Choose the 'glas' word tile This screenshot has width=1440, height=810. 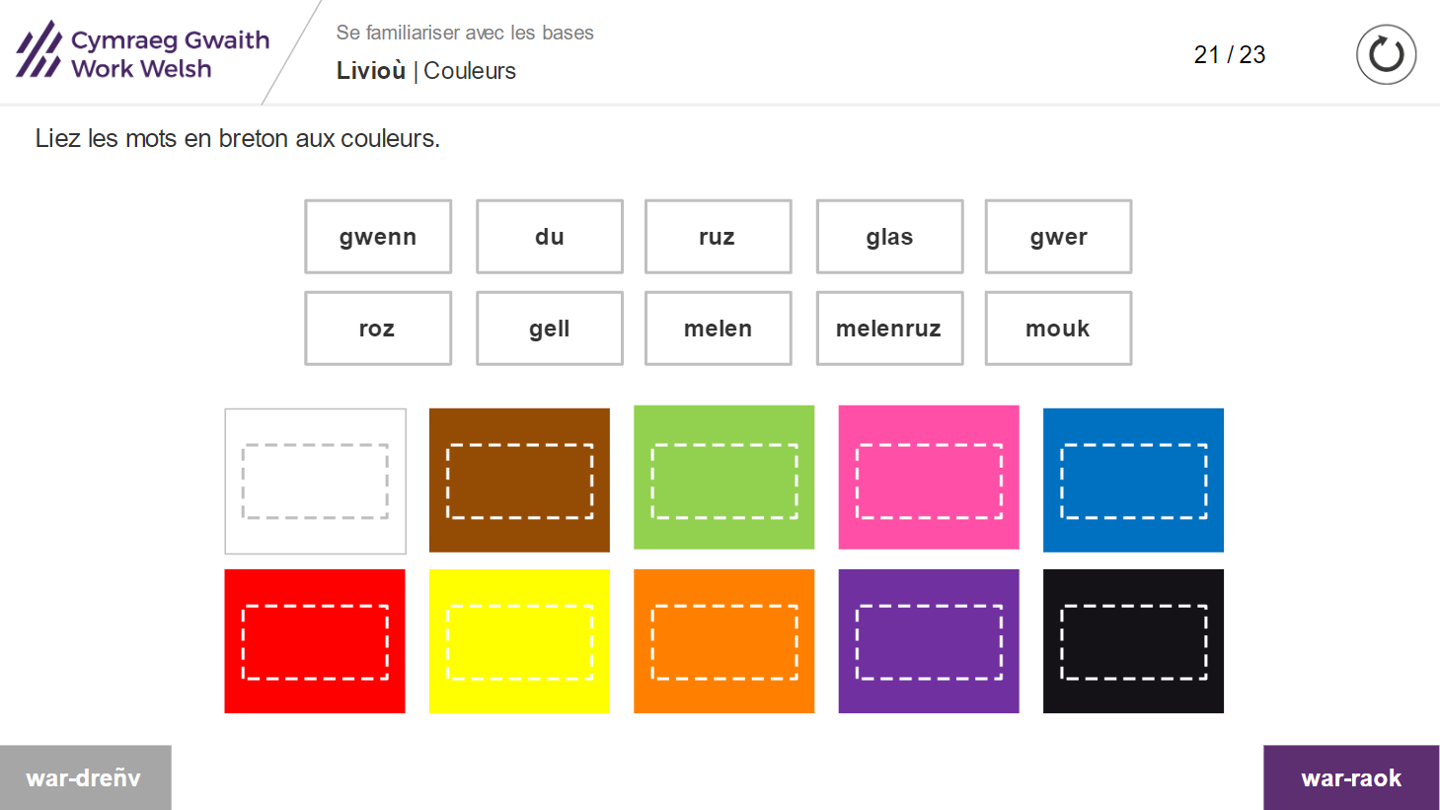[x=889, y=237]
